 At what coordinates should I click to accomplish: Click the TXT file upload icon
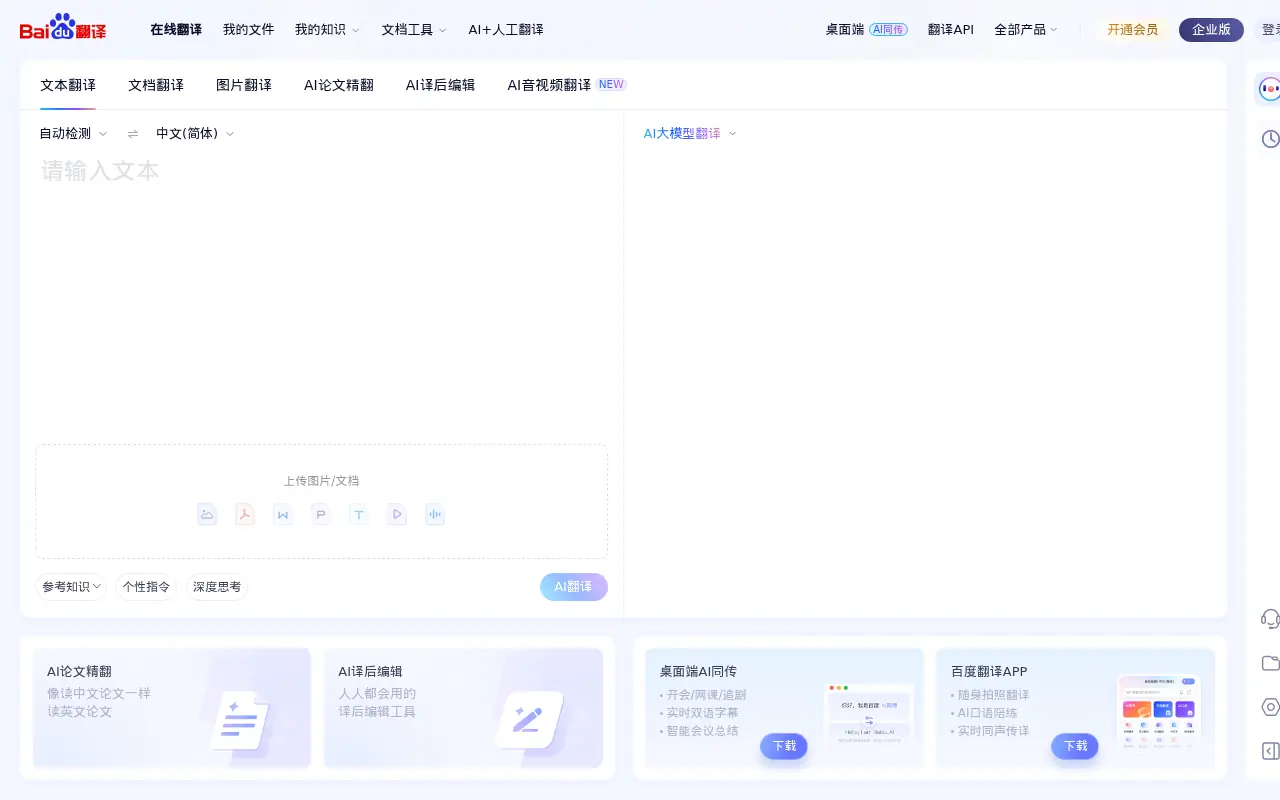click(x=358, y=514)
